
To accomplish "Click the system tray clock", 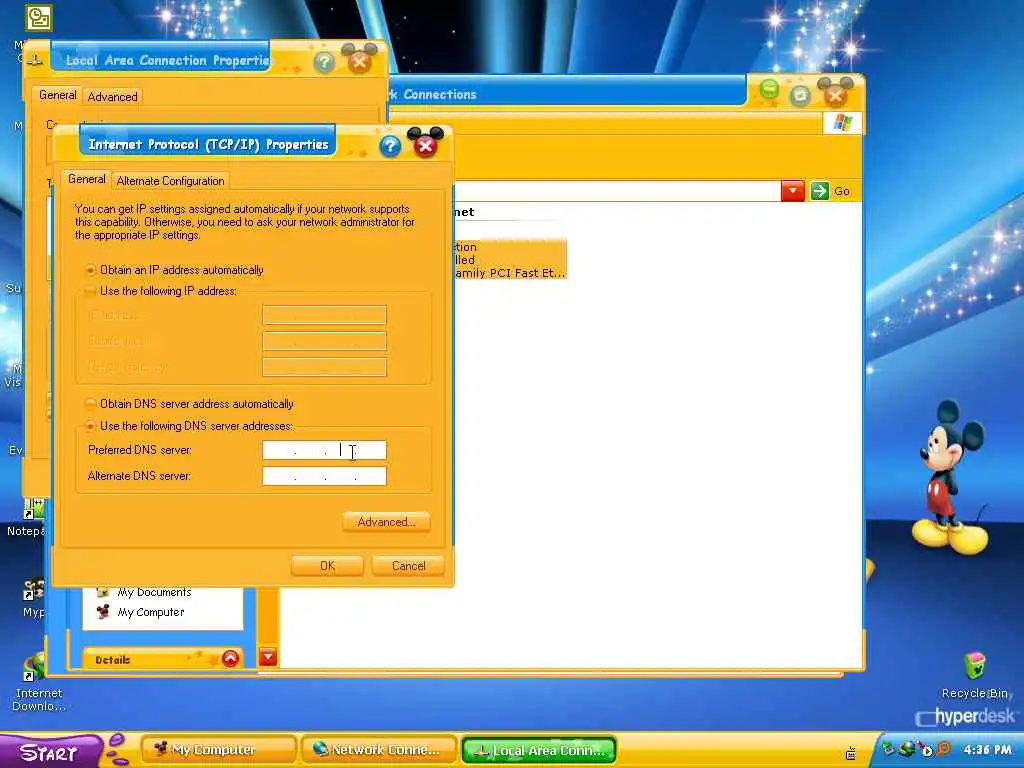I will coord(987,750).
